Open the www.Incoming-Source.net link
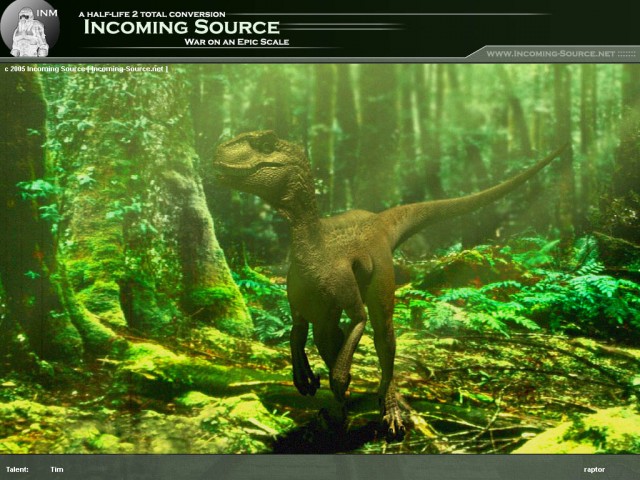This screenshot has height=480, width=640. (551, 53)
